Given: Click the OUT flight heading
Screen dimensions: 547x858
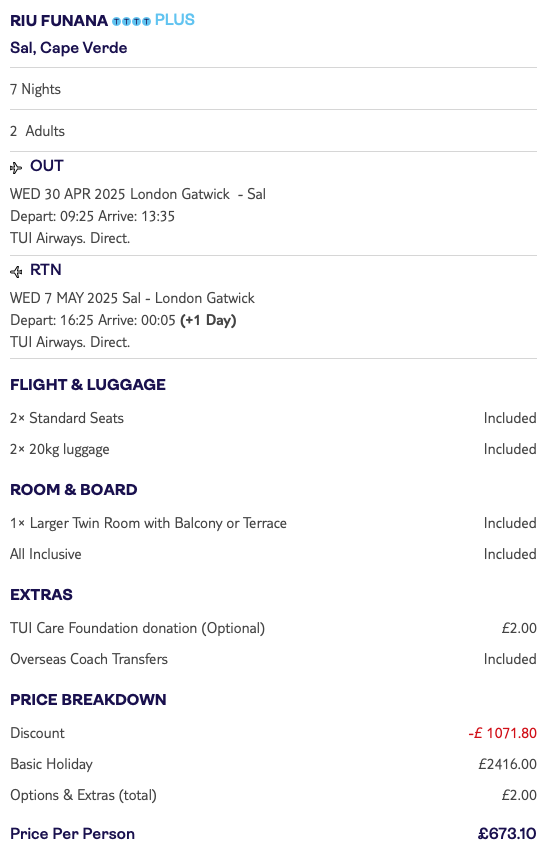Looking at the screenshot, I should coord(46,166).
